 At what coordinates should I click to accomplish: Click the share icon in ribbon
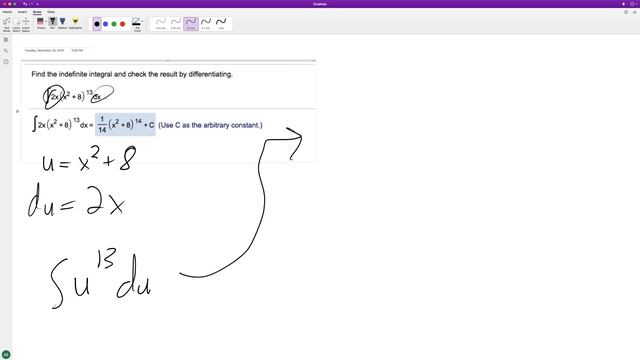(x=634, y=12)
